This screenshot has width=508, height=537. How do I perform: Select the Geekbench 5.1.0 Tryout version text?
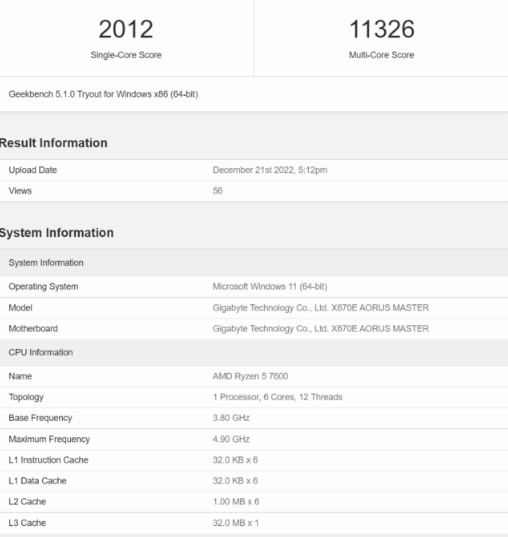[x=103, y=94]
